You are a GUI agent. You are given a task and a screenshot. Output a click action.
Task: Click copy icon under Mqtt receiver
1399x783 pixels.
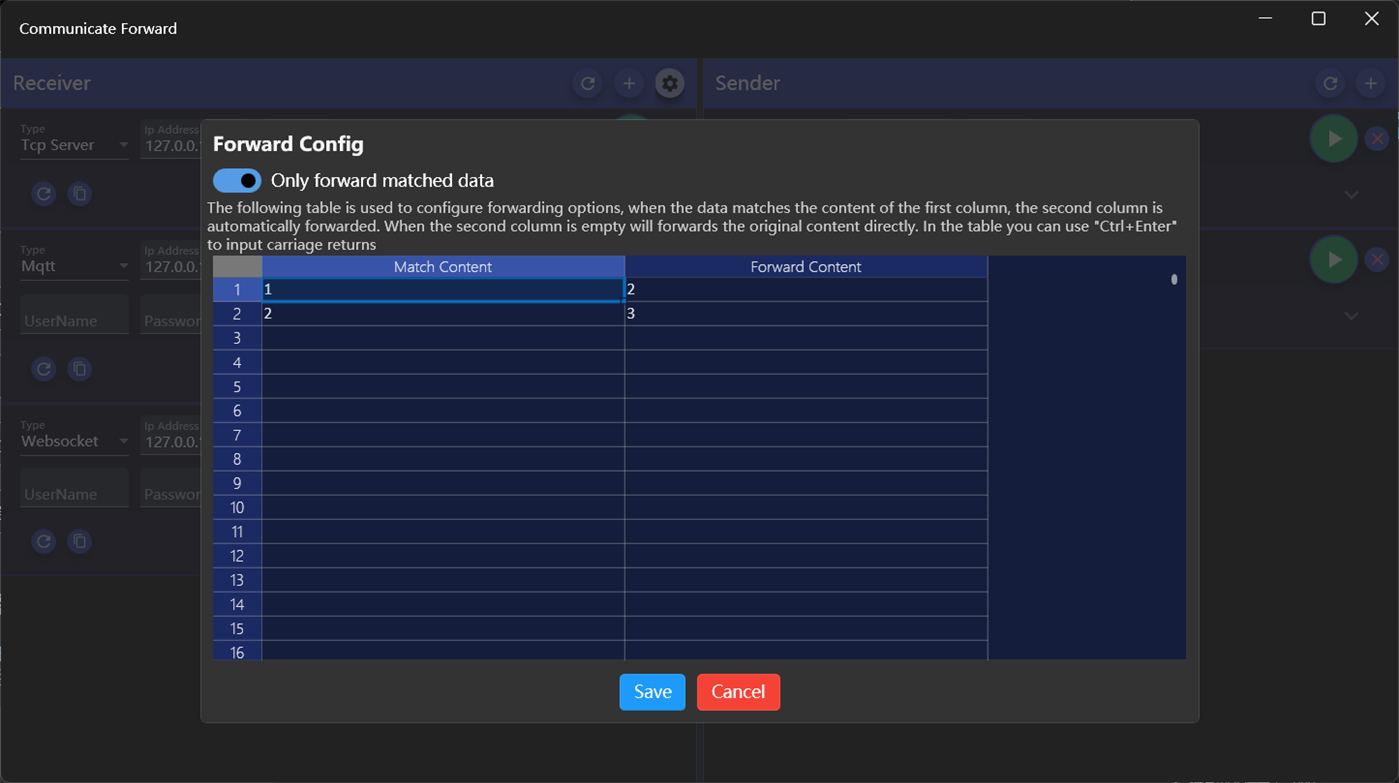point(80,369)
